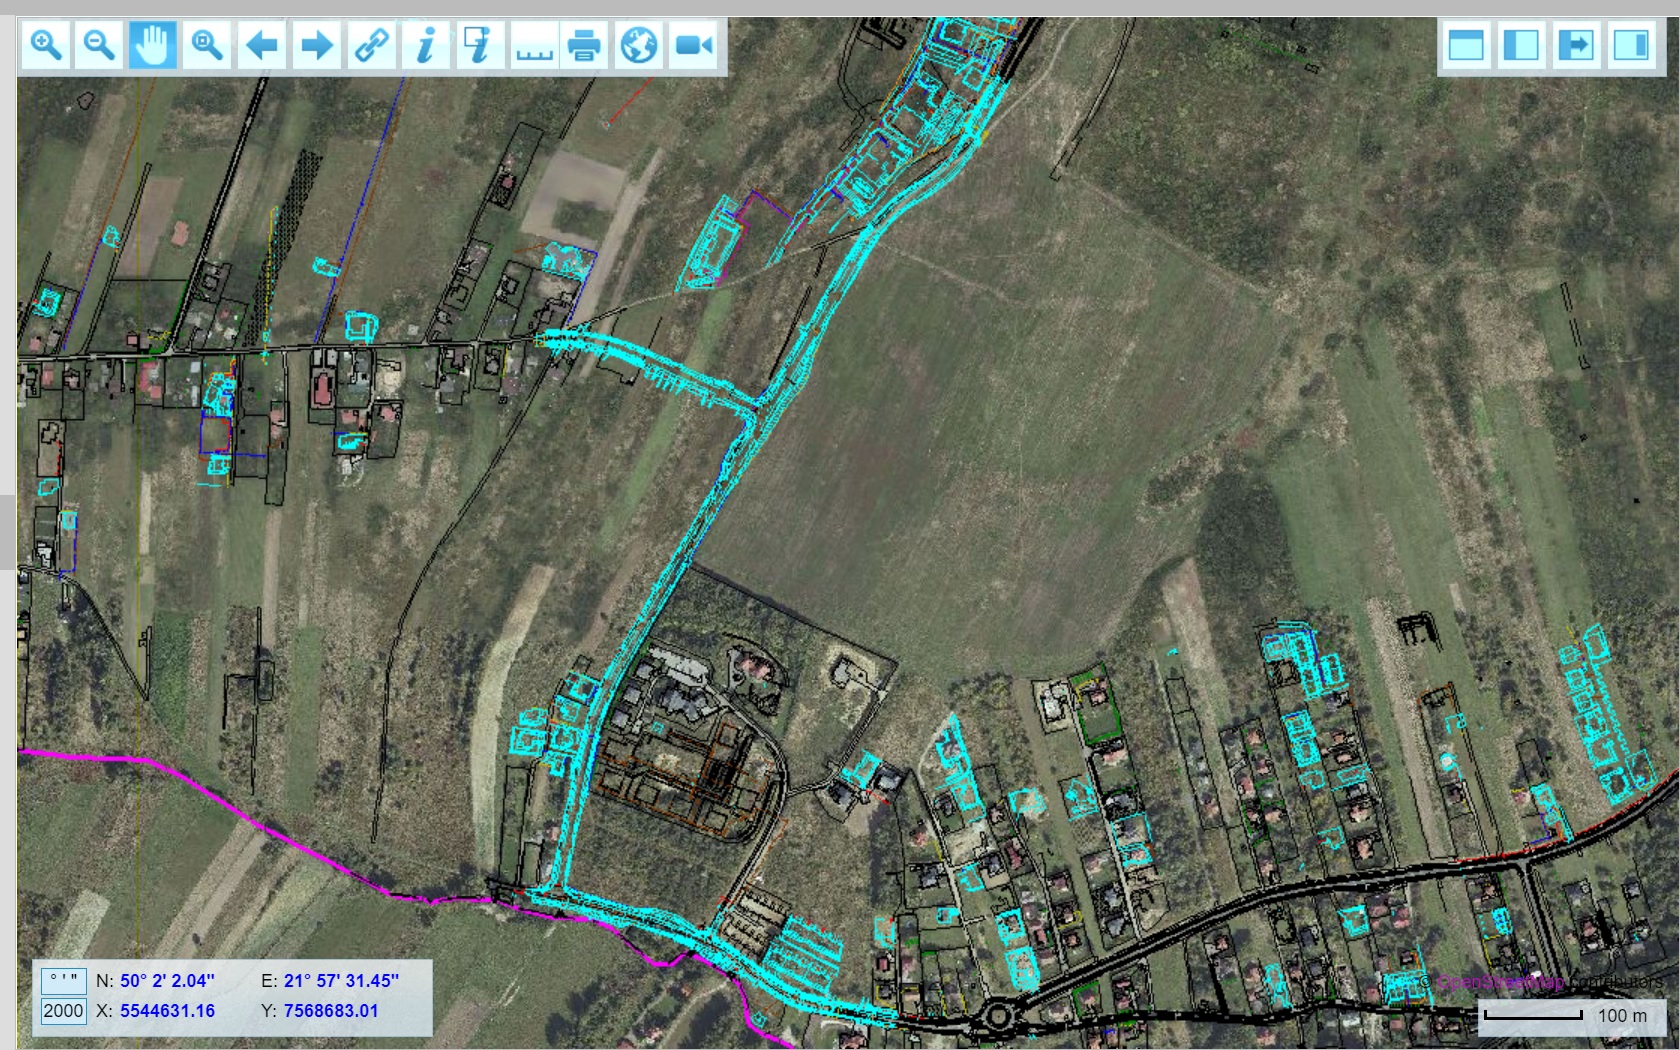Select the italic 'i' info tool
Viewport: 1680px width, 1050px height.
coord(426,45)
